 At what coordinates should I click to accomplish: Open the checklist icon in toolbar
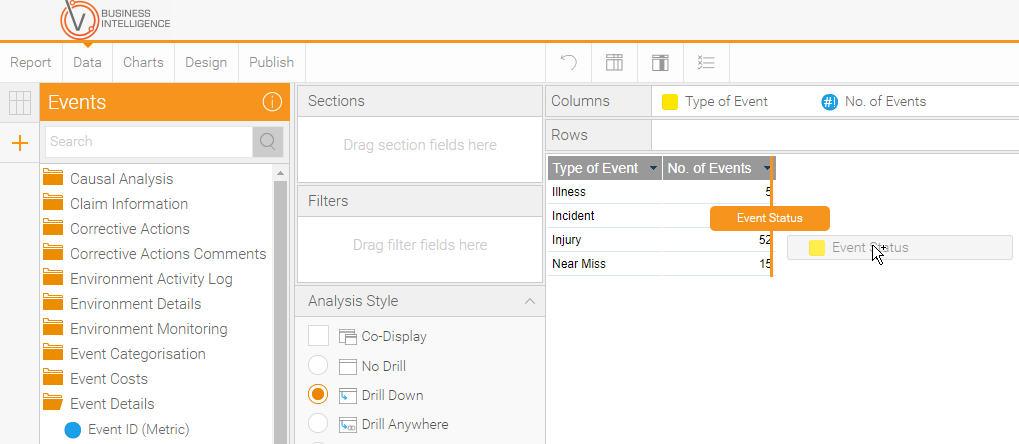tap(706, 62)
